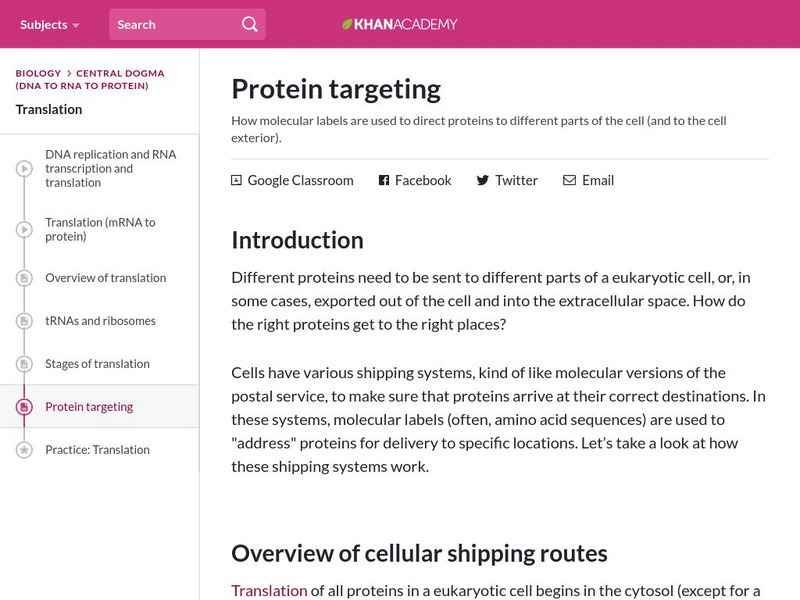The width and height of the screenshot is (800, 600).
Task: Click the Khan Academy logo
Action: pyautogui.click(x=399, y=23)
